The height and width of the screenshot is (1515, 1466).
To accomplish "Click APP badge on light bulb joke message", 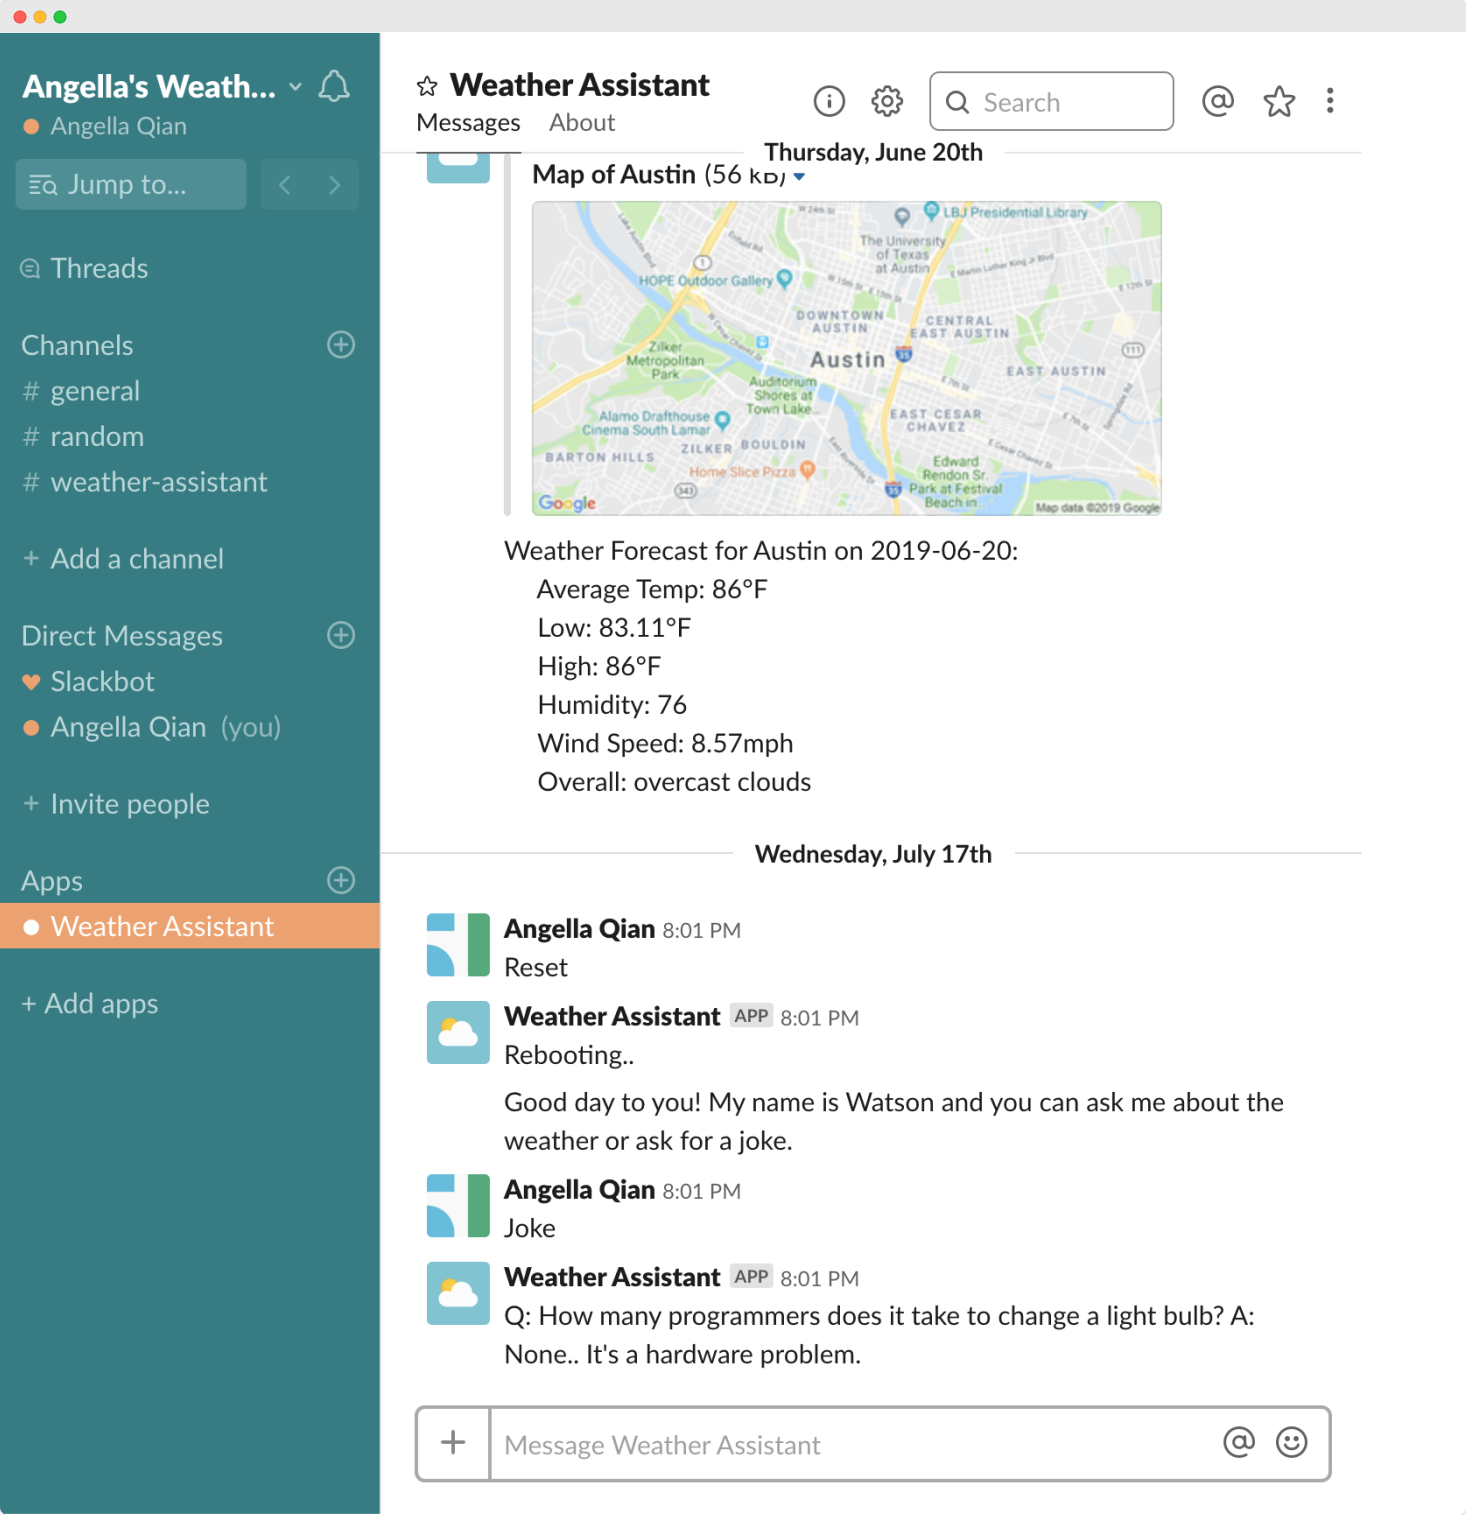I will (x=751, y=1277).
